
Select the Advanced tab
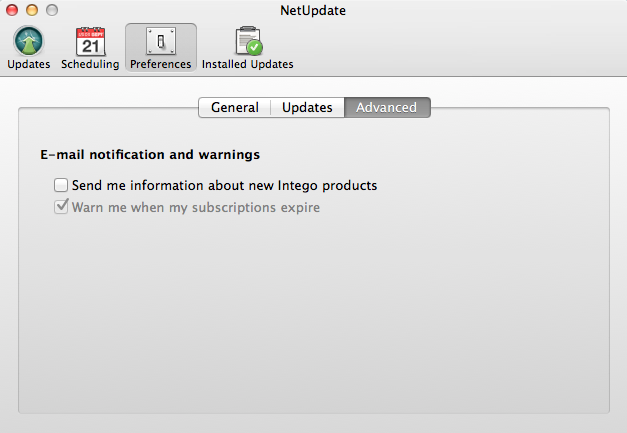[x=387, y=108]
